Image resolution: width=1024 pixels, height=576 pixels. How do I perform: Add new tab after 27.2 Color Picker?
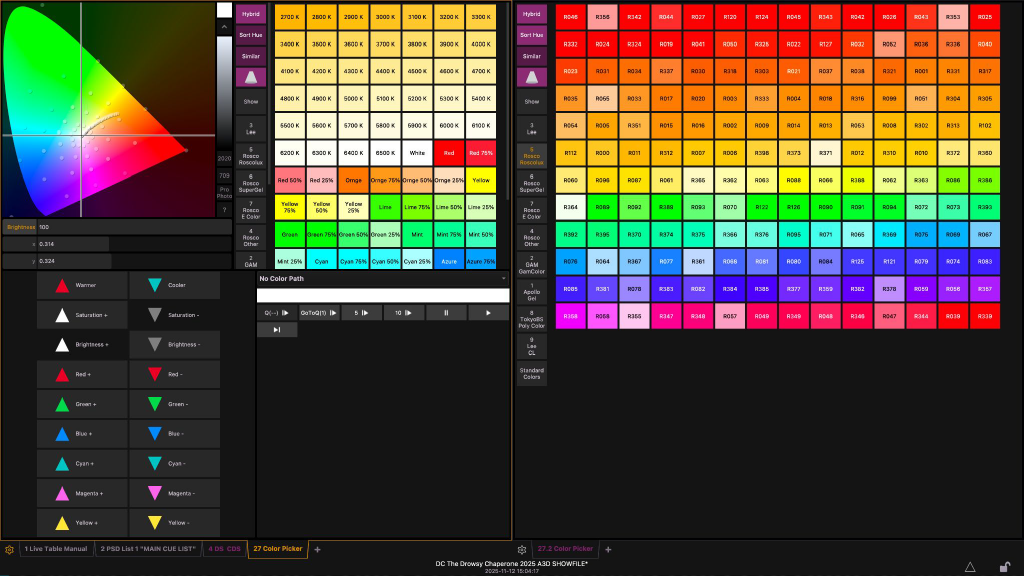[x=608, y=550]
